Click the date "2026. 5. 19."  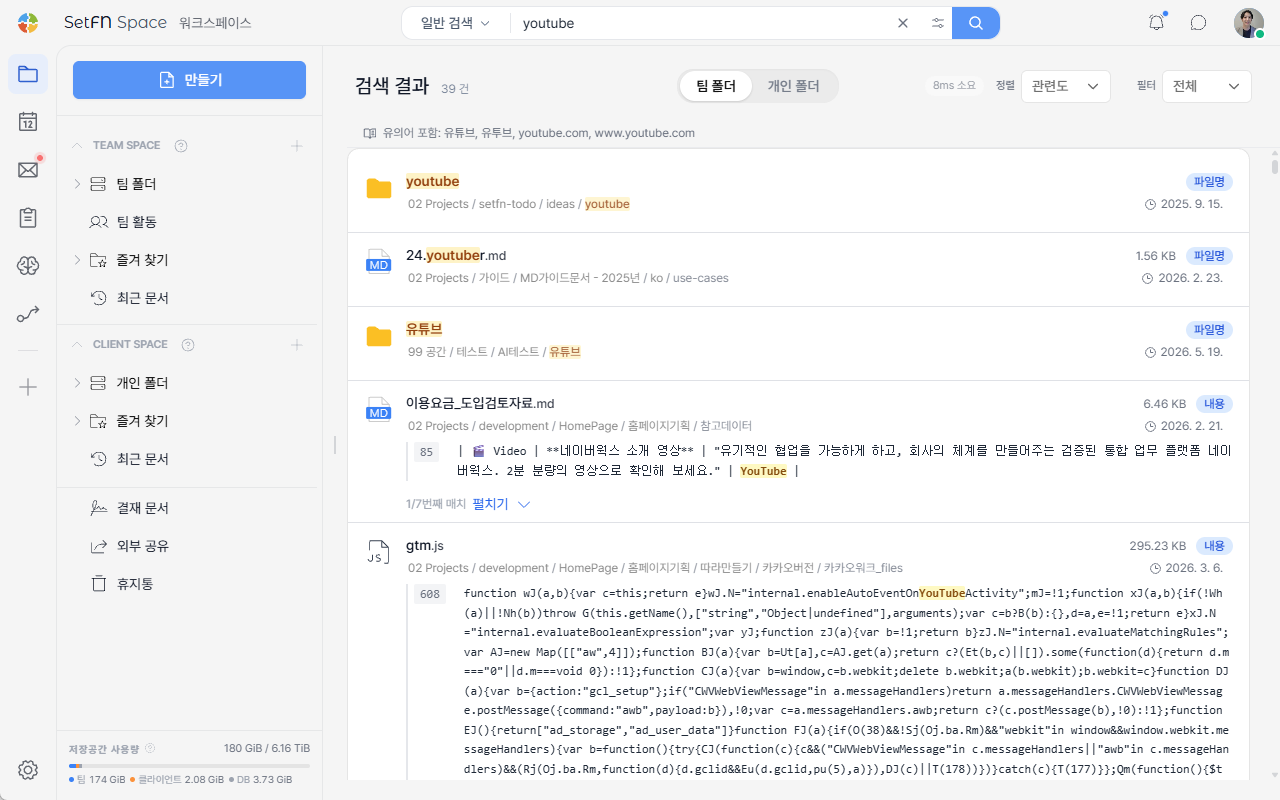point(1192,352)
